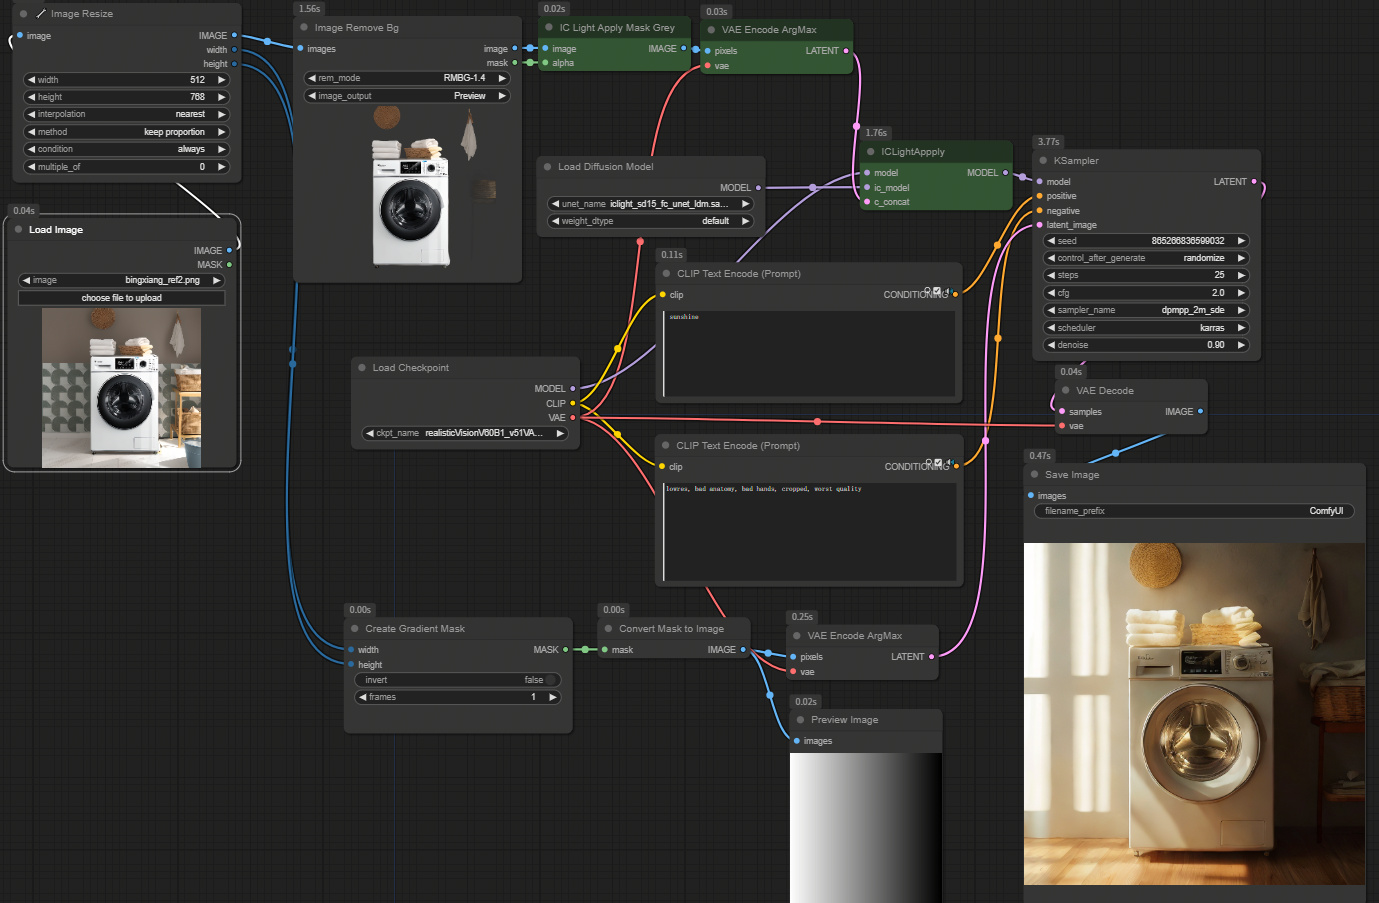Collapse the Load Image node via its circle icon

pyautogui.click(x=17, y=229)
